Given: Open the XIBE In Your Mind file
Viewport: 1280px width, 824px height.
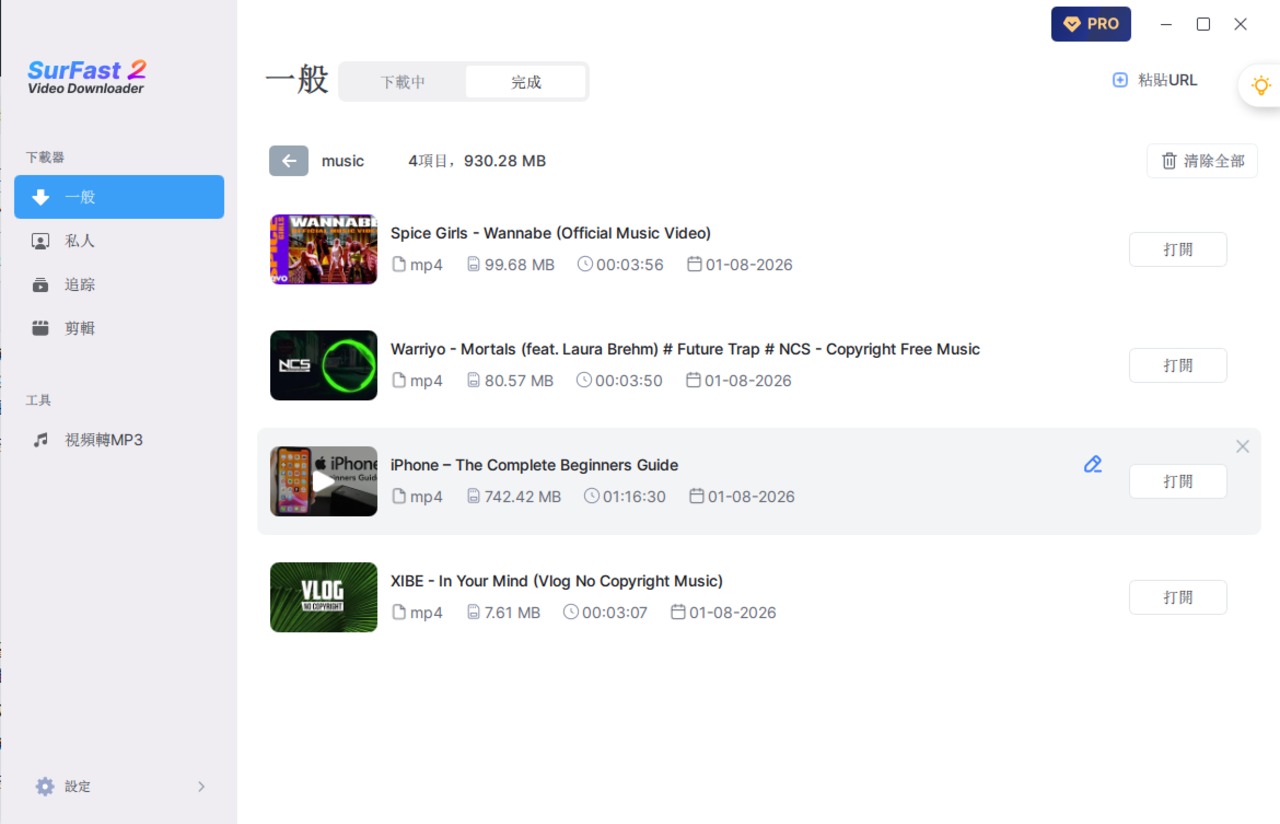Looking at the screenshot, I should 1177,598.
